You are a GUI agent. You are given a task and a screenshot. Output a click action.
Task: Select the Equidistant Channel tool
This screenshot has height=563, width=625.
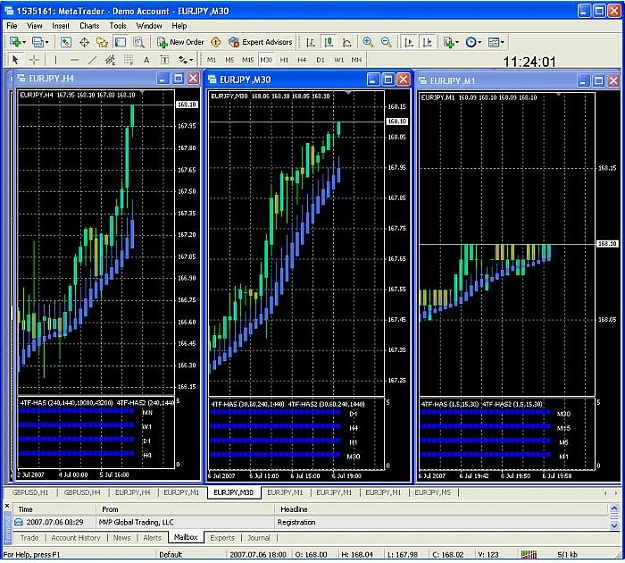pyautogui.click(x=110, y=60)
